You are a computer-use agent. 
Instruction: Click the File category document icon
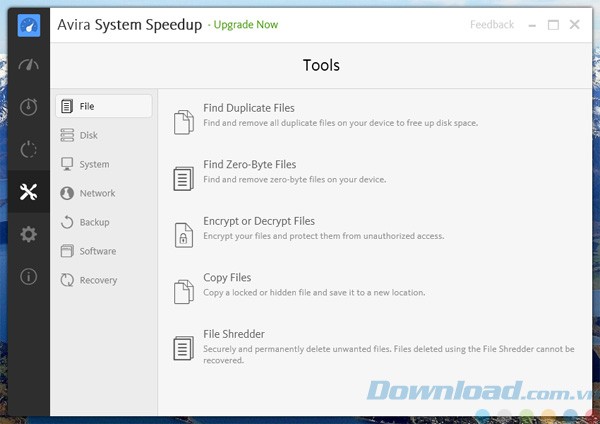point(67,106)
